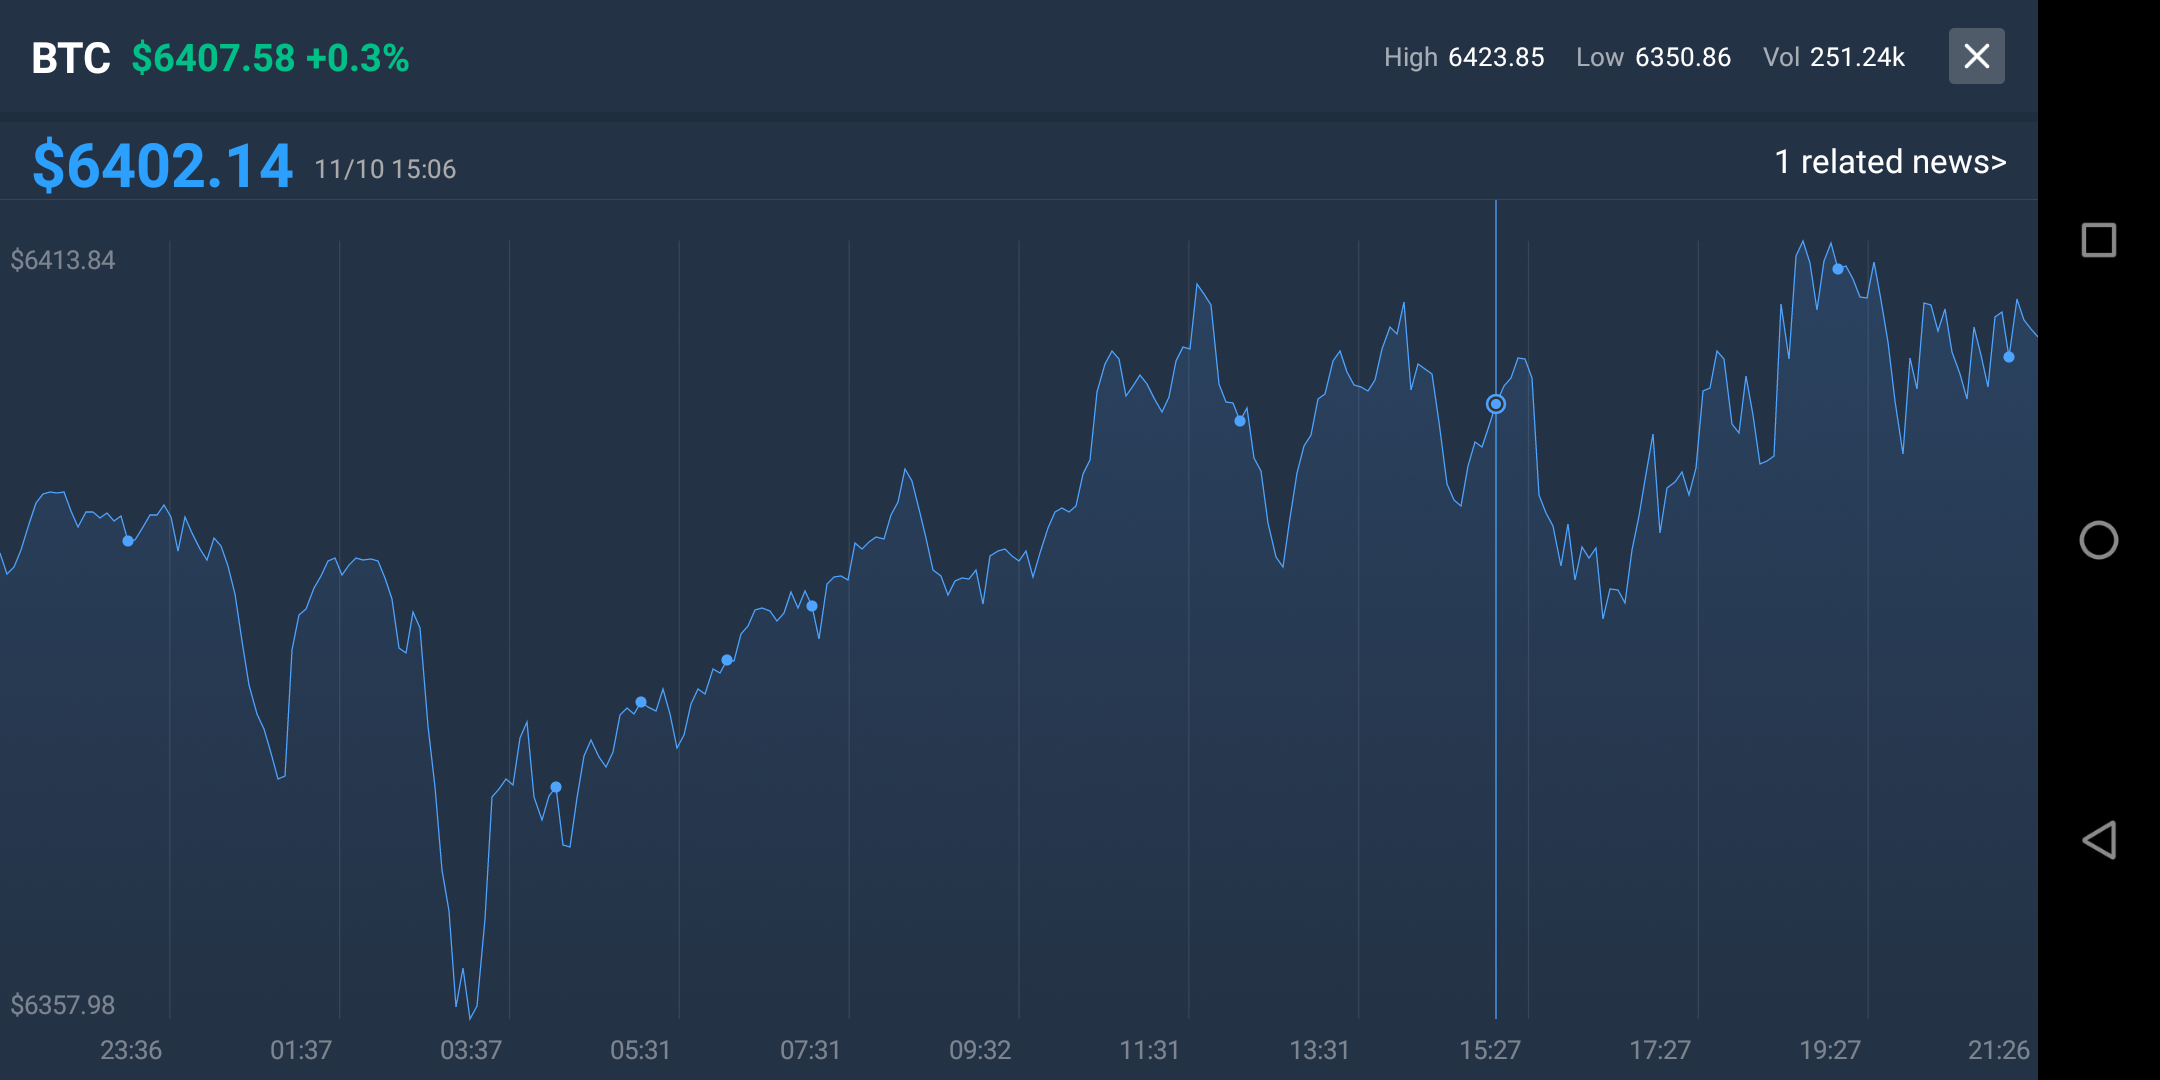Tap the $6402.14 selected price readout
This screenshot has height=1080, width=2160.
coord(163,166)
